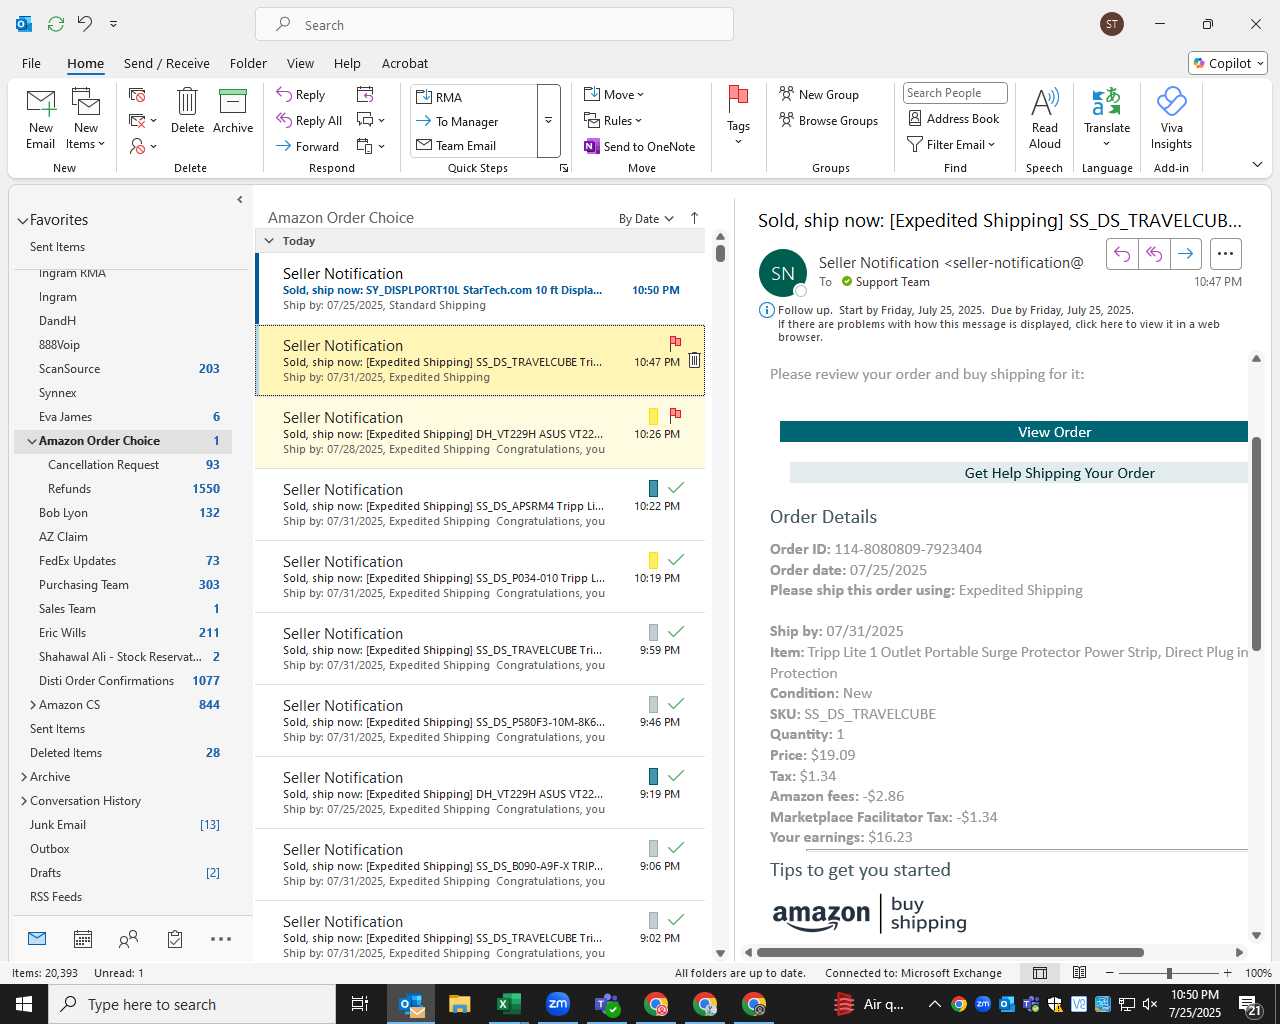Toggle completed checkmark on 9:06 PM message
1280x1024 pixels.
click(x=676, y=847)
